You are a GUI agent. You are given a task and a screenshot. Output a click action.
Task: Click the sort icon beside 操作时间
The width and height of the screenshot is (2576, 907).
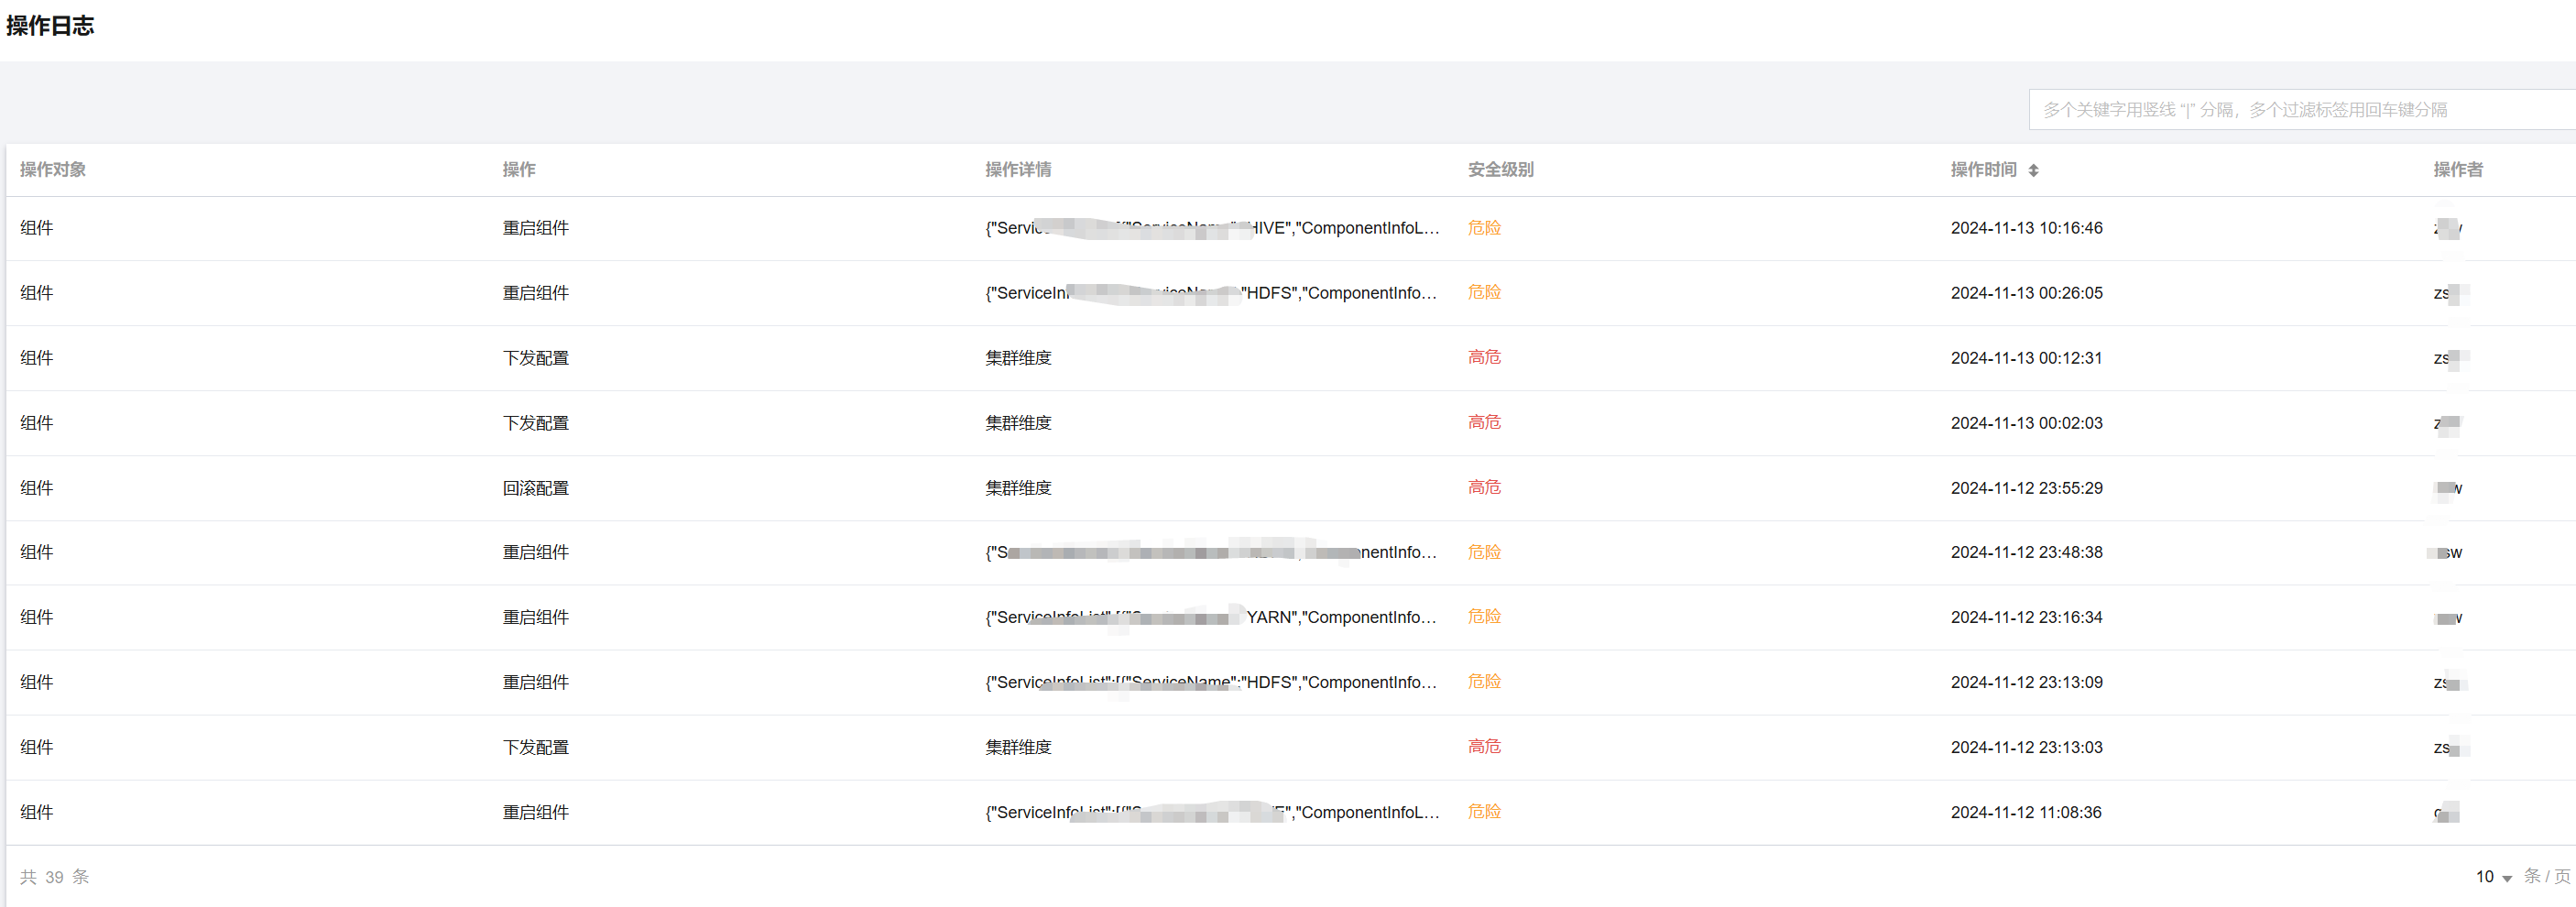(x=2033, y=171)
